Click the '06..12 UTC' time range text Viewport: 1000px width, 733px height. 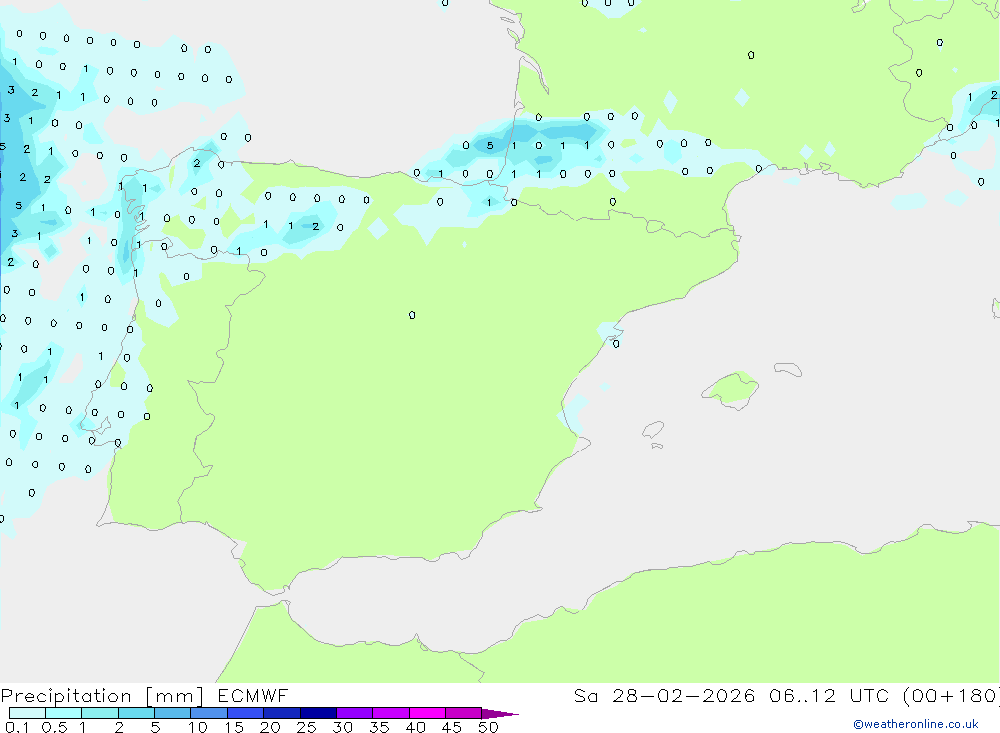point(829,696)
